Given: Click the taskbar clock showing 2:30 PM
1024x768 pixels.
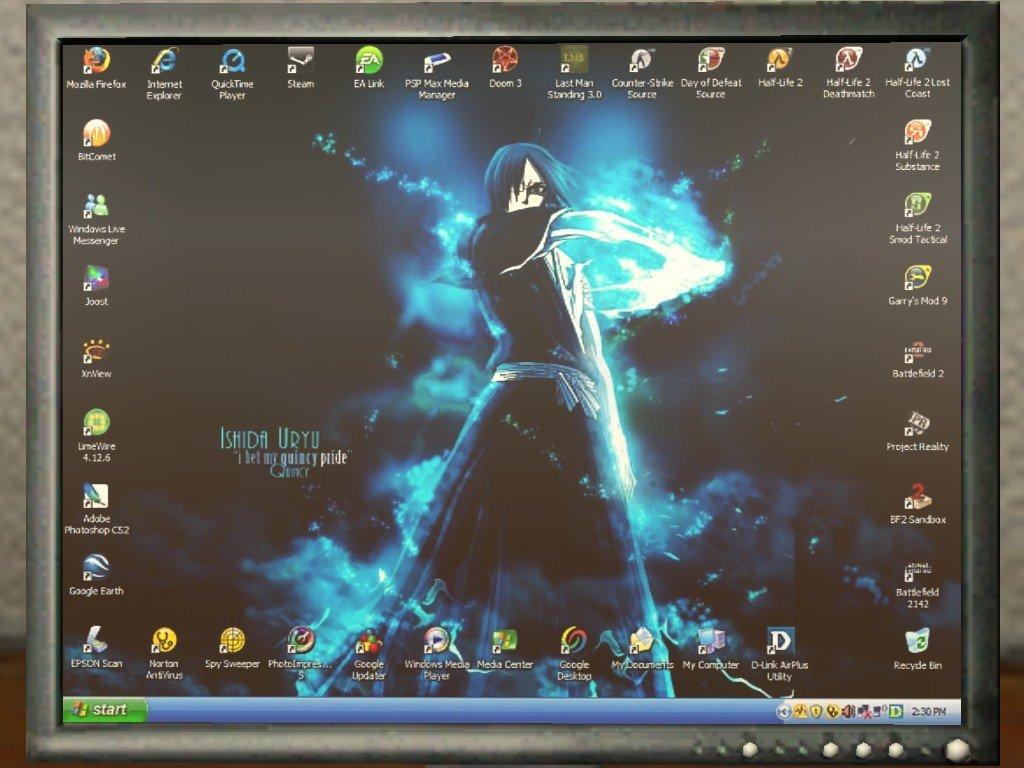Looking at the screenshot, I should (930, 711).
